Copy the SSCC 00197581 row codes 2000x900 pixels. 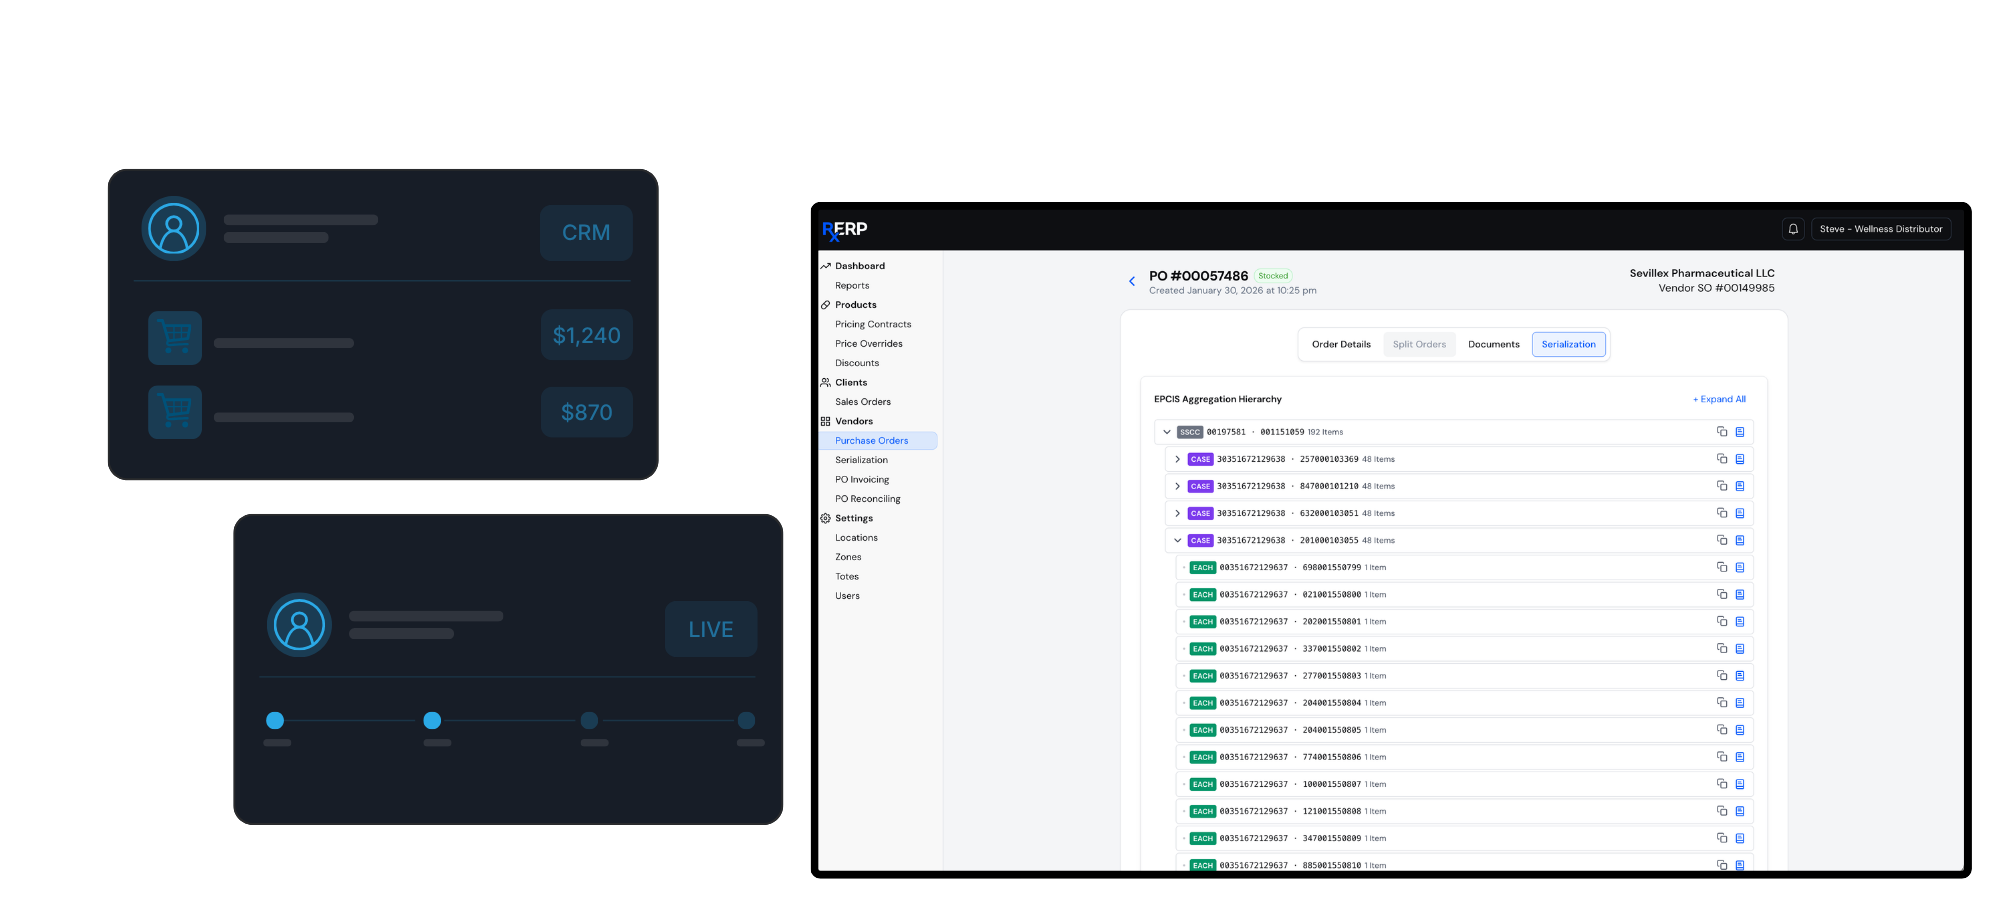coord(1722,432)
